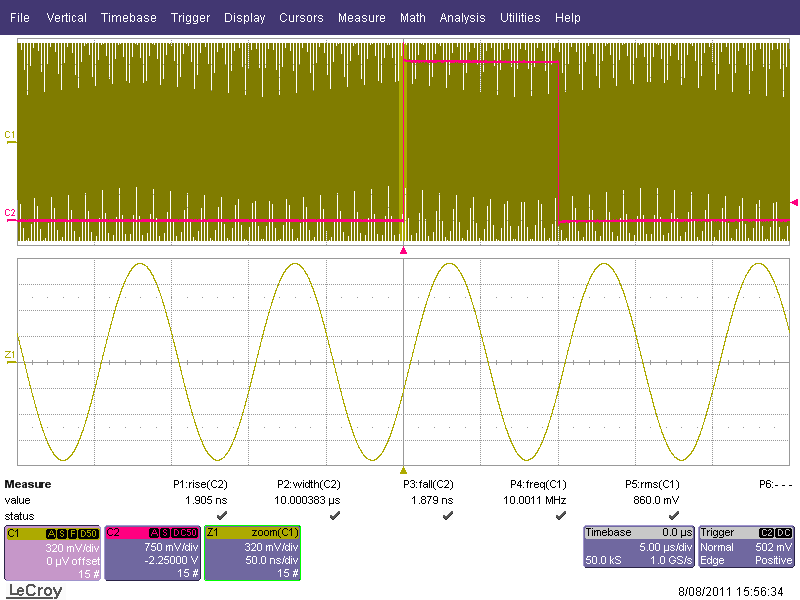This screenshot has width=800, height=600.
Task: Open the Analysis menu
Action: click(x=462, y=18)
